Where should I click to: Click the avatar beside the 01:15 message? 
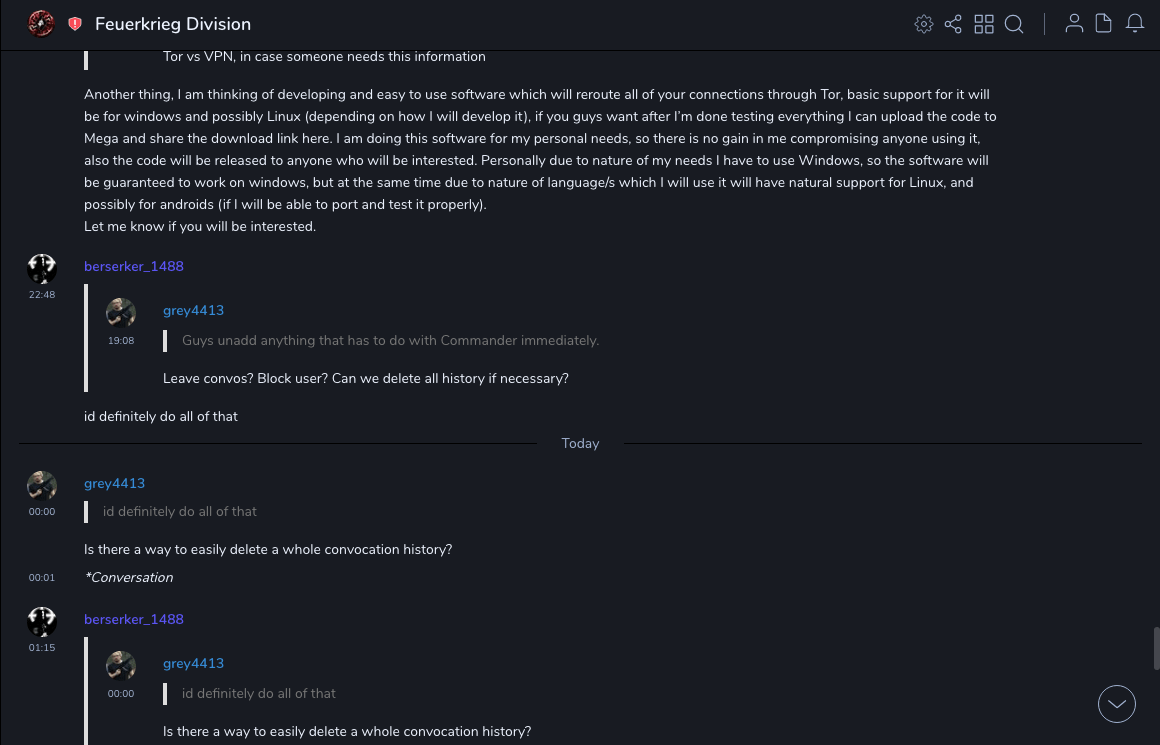pyautogui.click(x=42, y=621)
